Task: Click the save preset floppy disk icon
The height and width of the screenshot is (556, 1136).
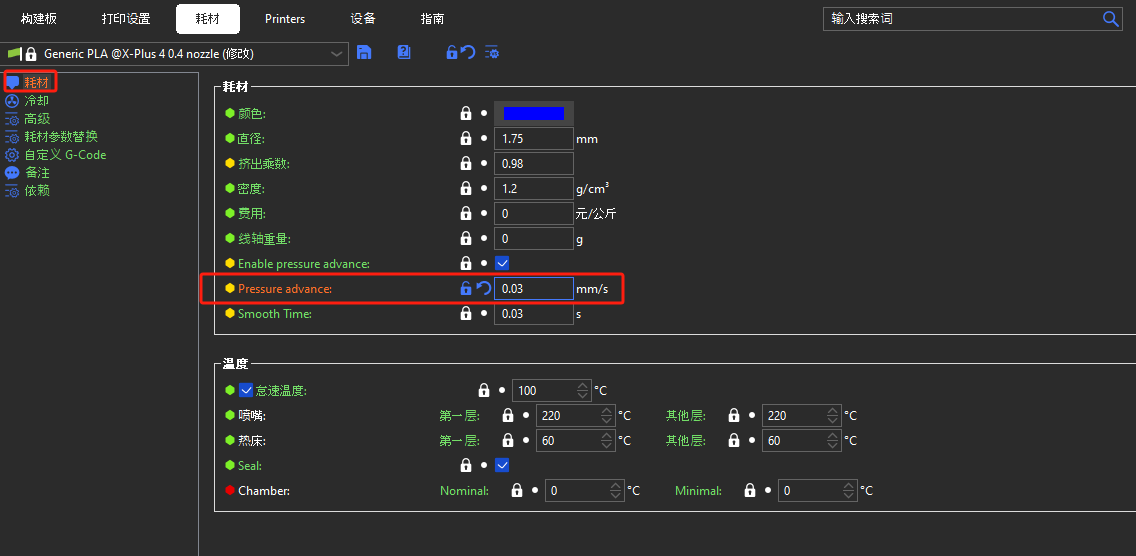Action: [364, 52]
